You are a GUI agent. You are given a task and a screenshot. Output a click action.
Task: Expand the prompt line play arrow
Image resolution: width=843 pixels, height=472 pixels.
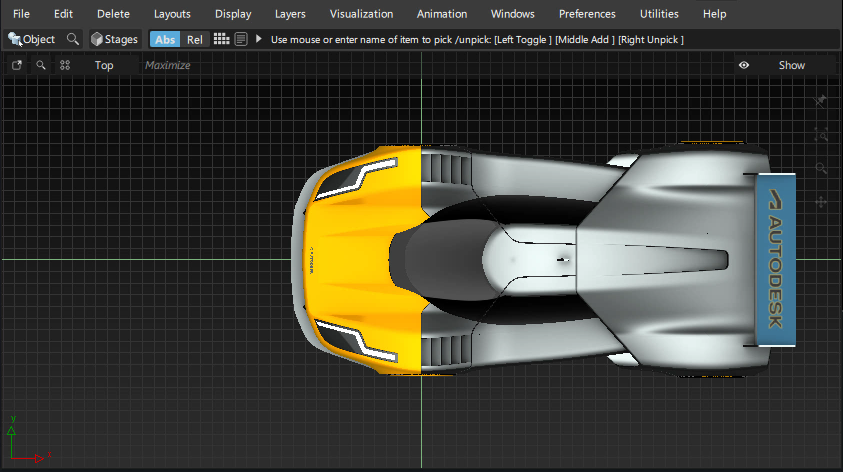coord(259,39)
